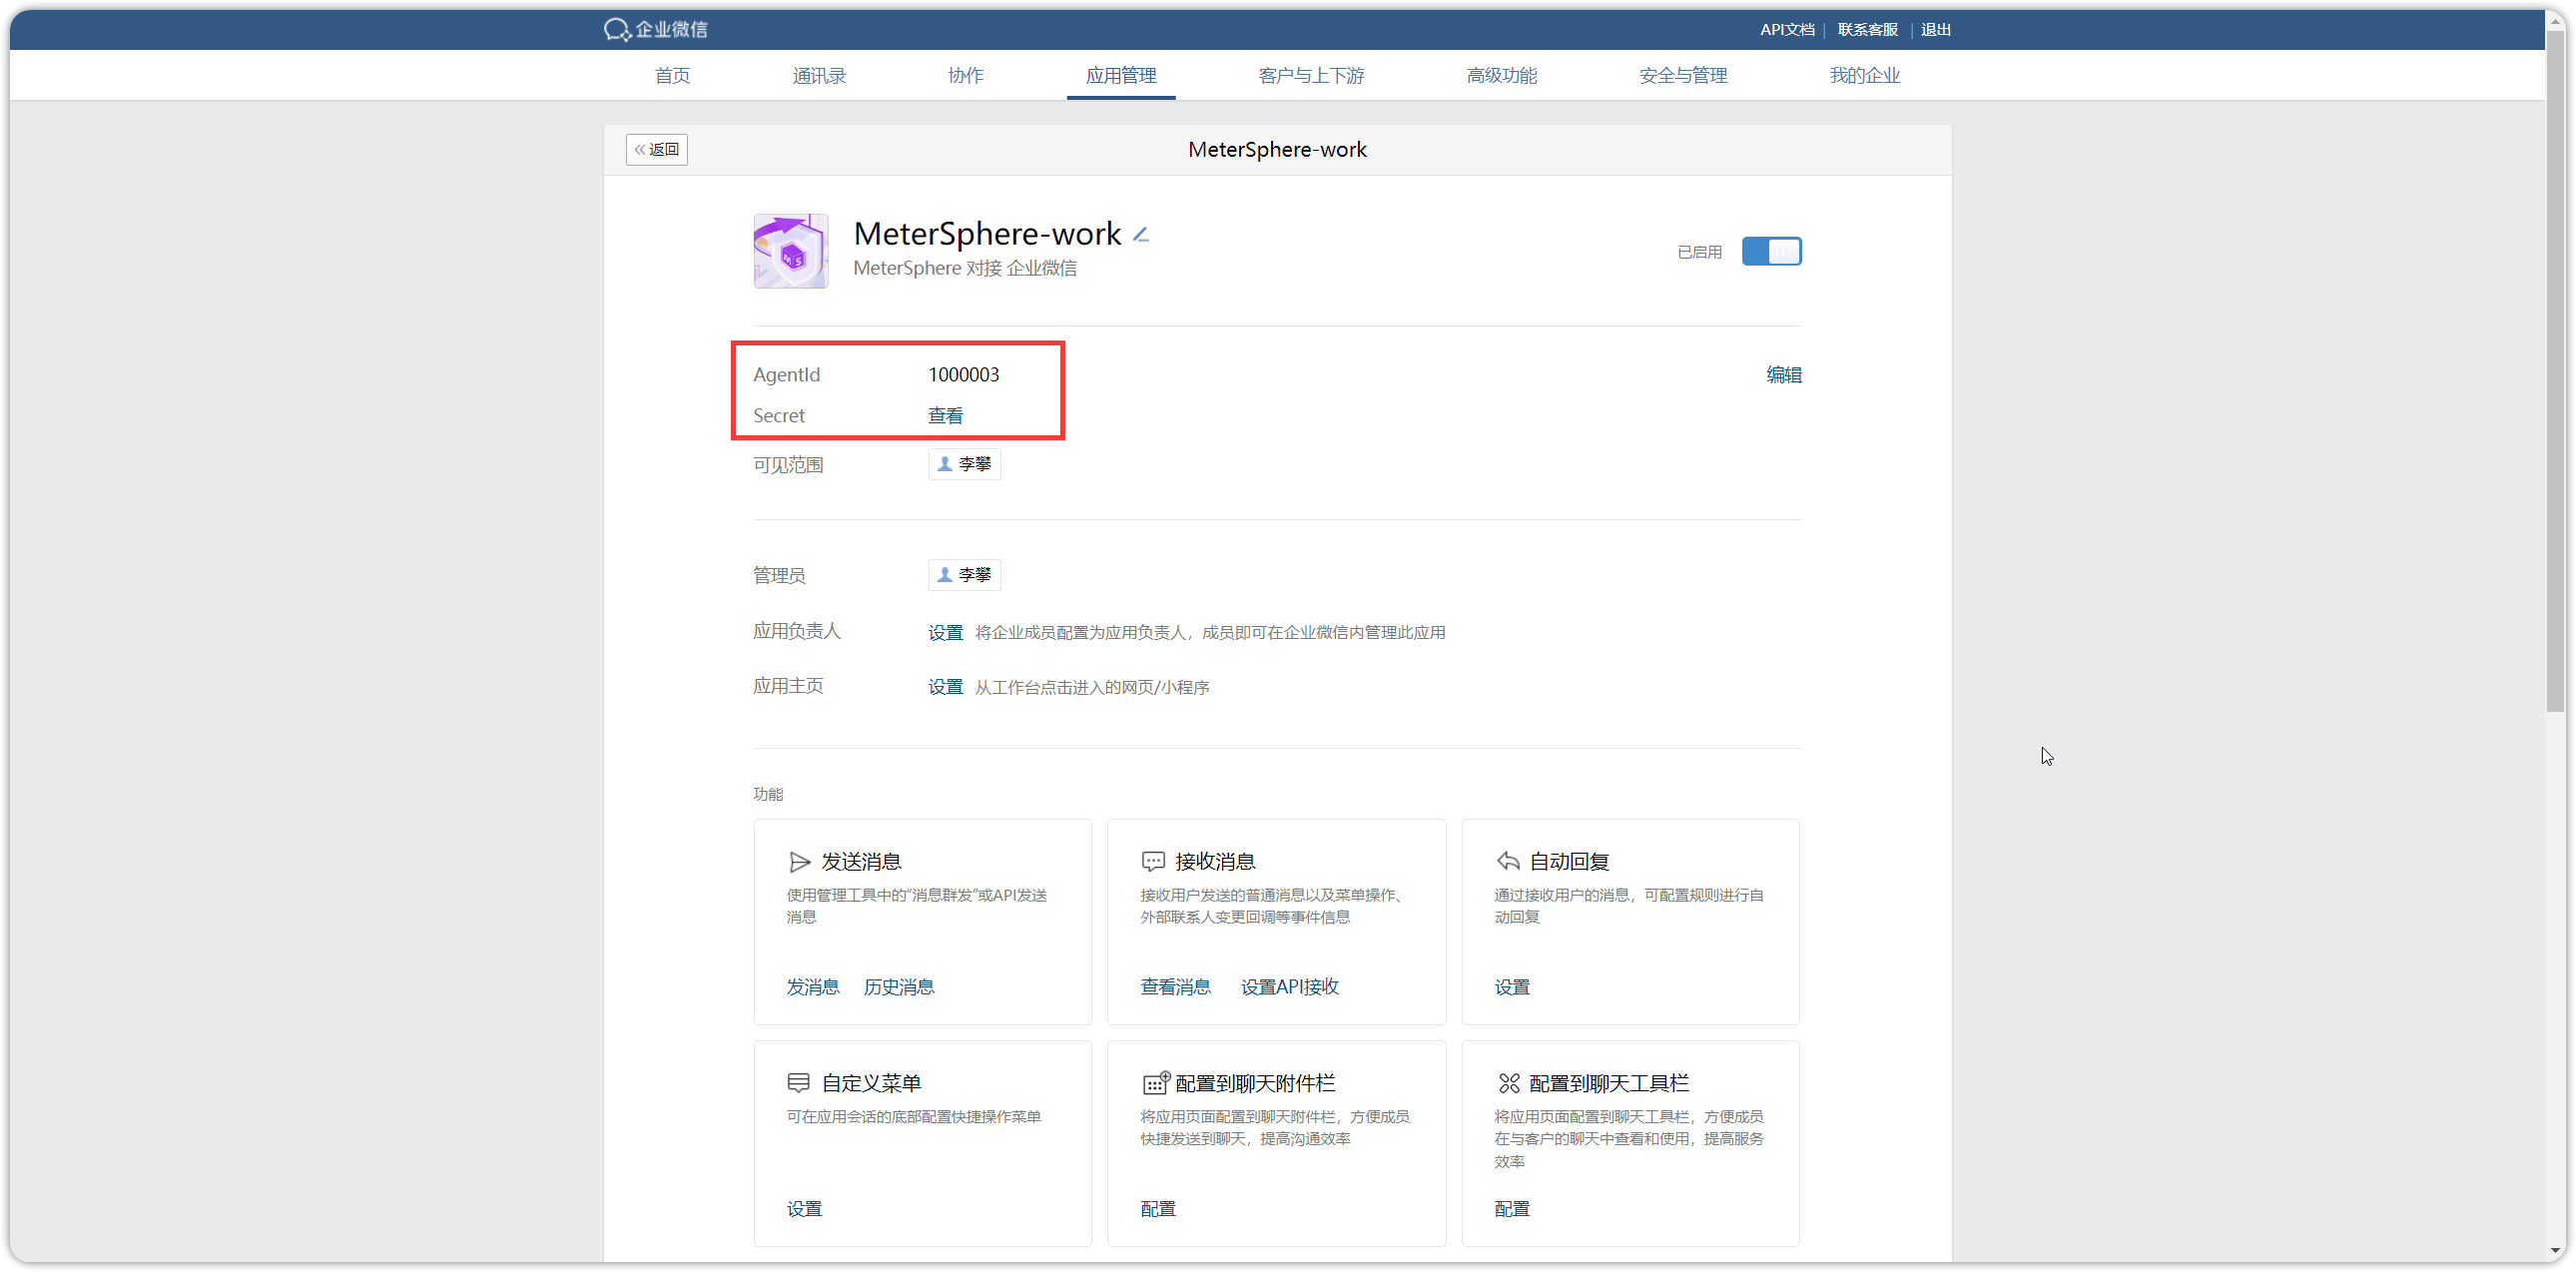Click 查看 to reveal the Secret
Viewport: 2576px width, 1272px height.
[x=946, y=416]
